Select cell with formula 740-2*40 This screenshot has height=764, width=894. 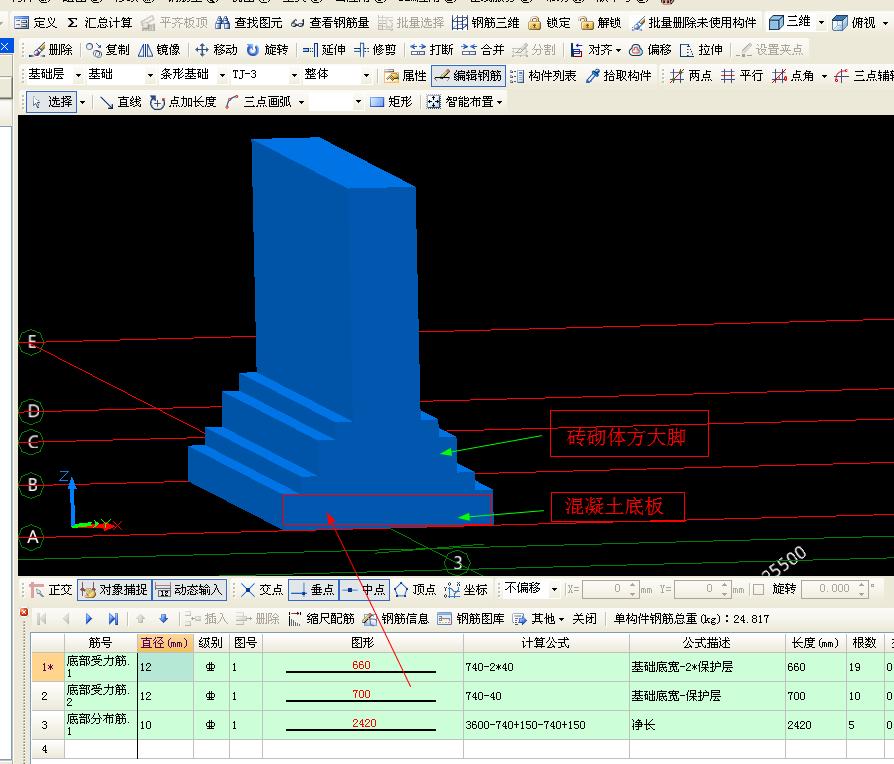pos(546,667)
